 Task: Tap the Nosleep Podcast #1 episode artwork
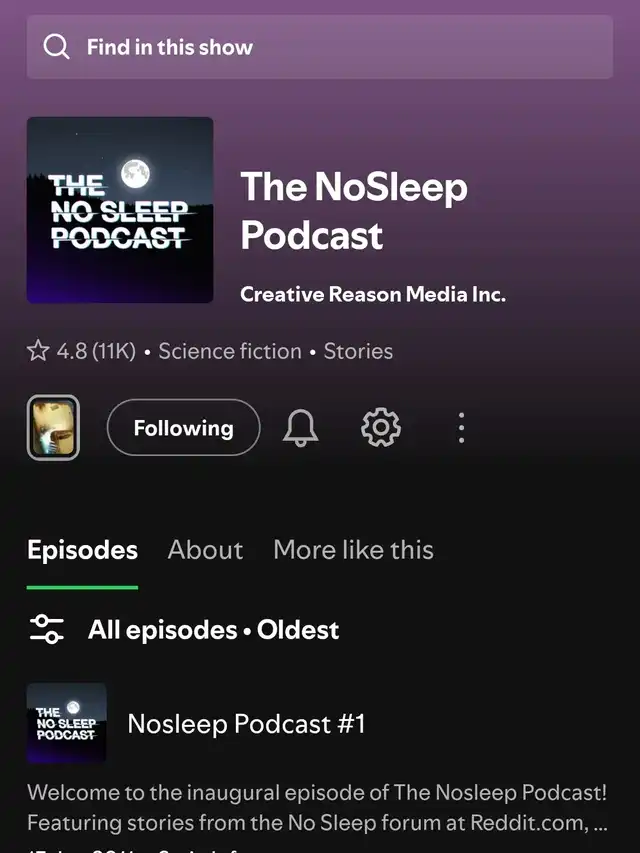point(66,723)
